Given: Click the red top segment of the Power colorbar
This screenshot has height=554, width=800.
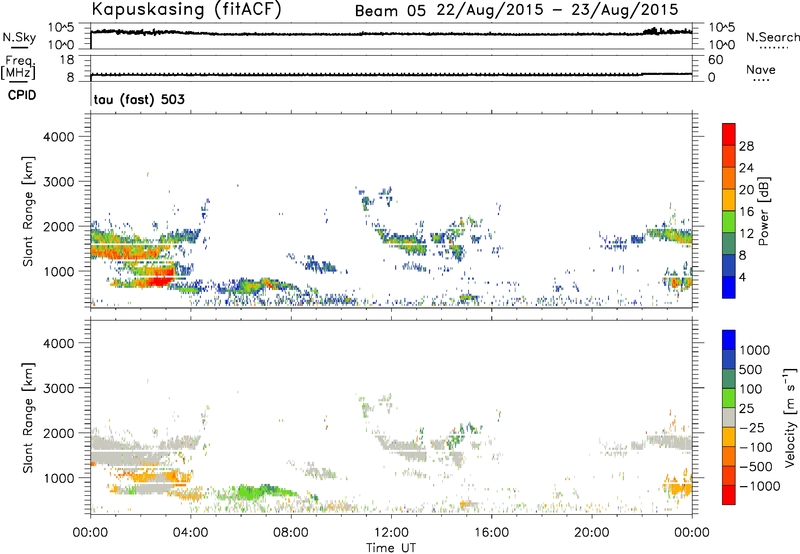Looking at the screenshot, I should tap(729, 134).
